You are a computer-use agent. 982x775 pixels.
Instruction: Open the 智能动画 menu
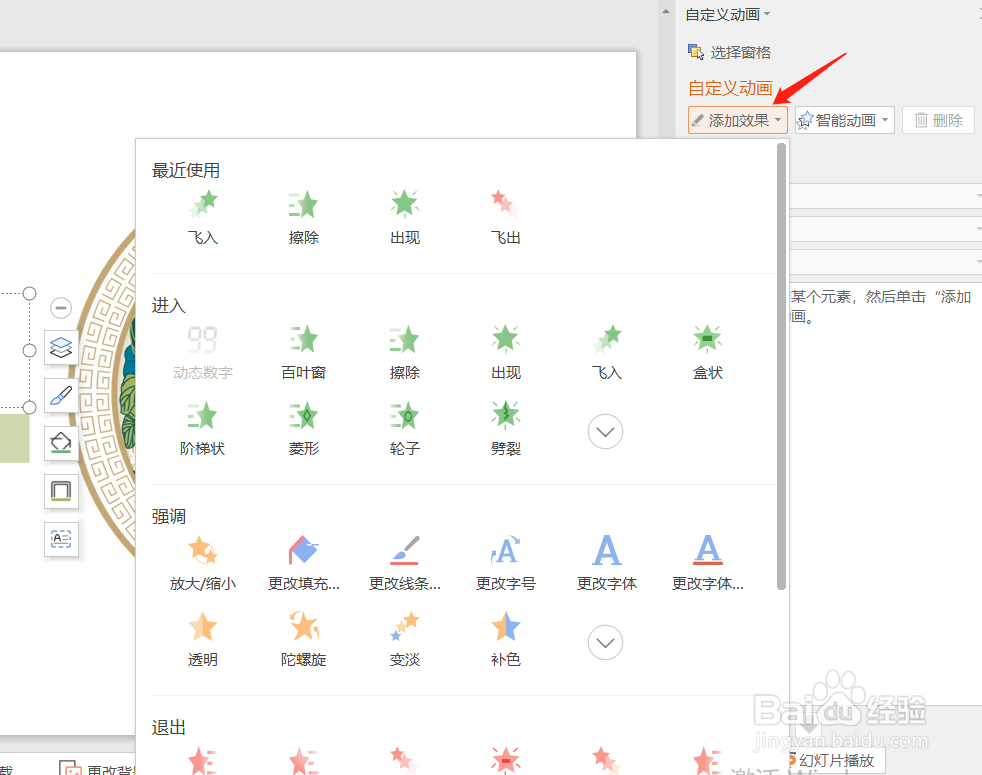pos(844,119)
